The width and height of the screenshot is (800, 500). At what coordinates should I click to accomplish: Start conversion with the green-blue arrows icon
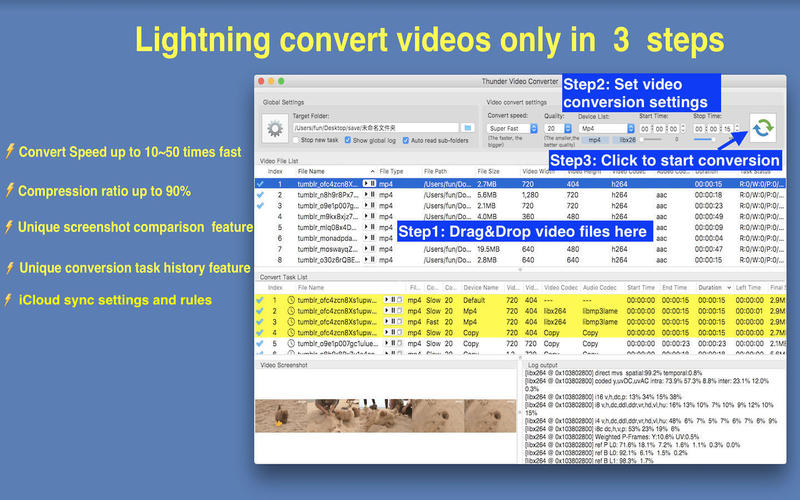tap(763, 128)
